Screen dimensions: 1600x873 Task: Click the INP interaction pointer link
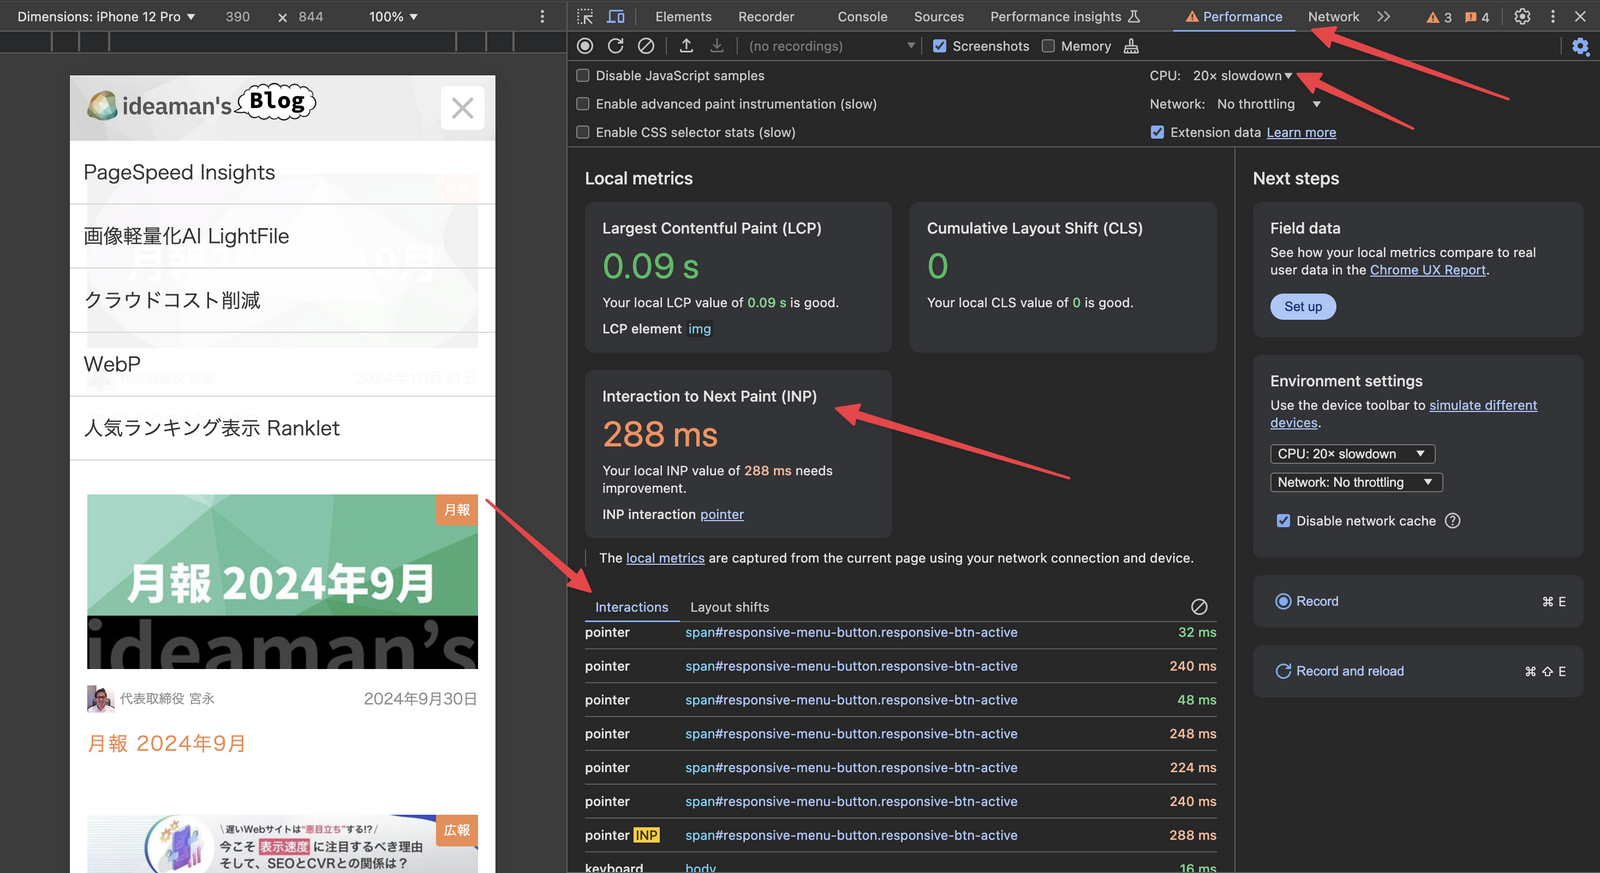pyautogui.click(x=722, y=514)
